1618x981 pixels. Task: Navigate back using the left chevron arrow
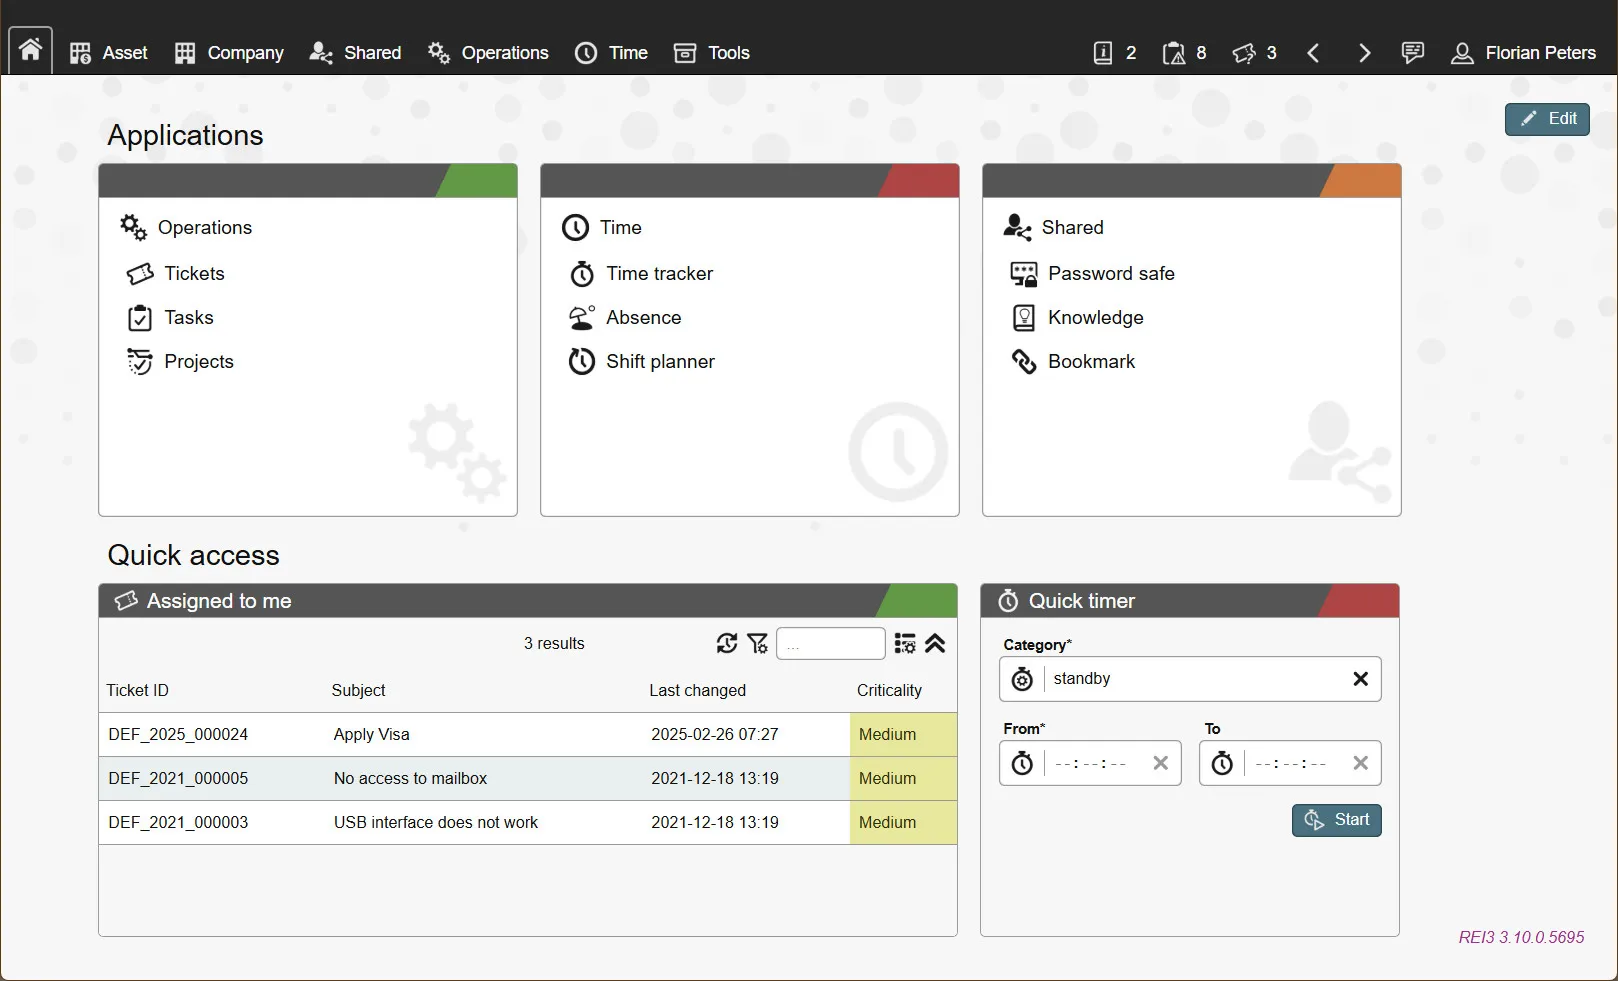pyautogui.click(x=1313, y=53)
